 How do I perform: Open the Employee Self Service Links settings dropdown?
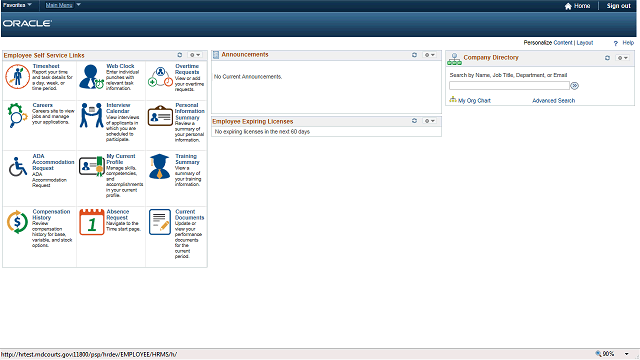coord(195,55)
